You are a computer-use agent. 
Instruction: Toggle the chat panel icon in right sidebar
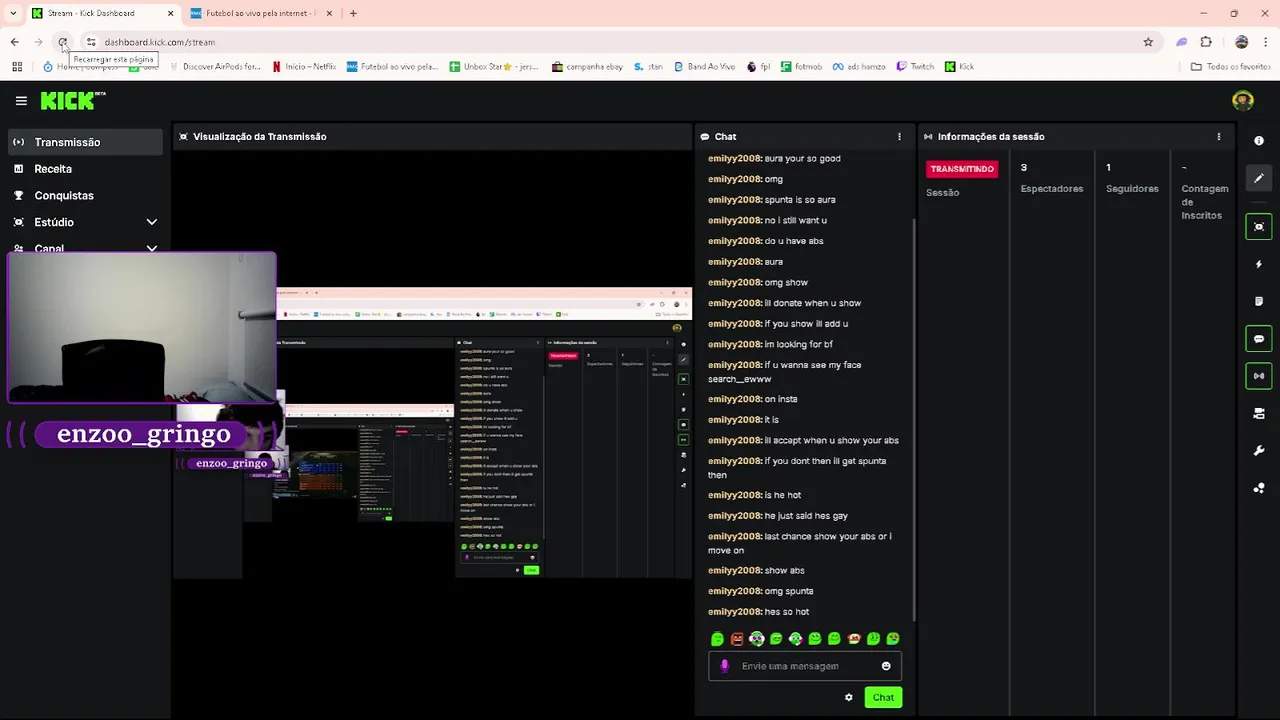pos(1259,339)
